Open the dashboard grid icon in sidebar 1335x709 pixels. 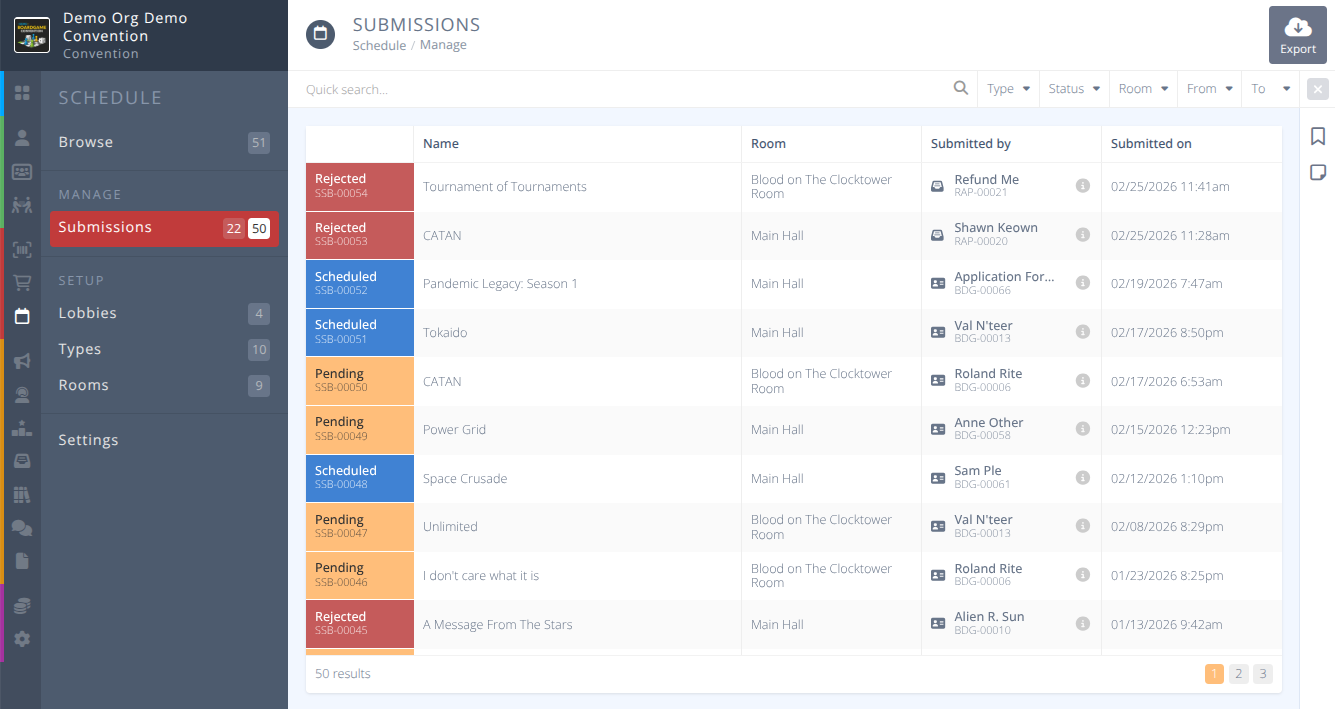(22, 93)
